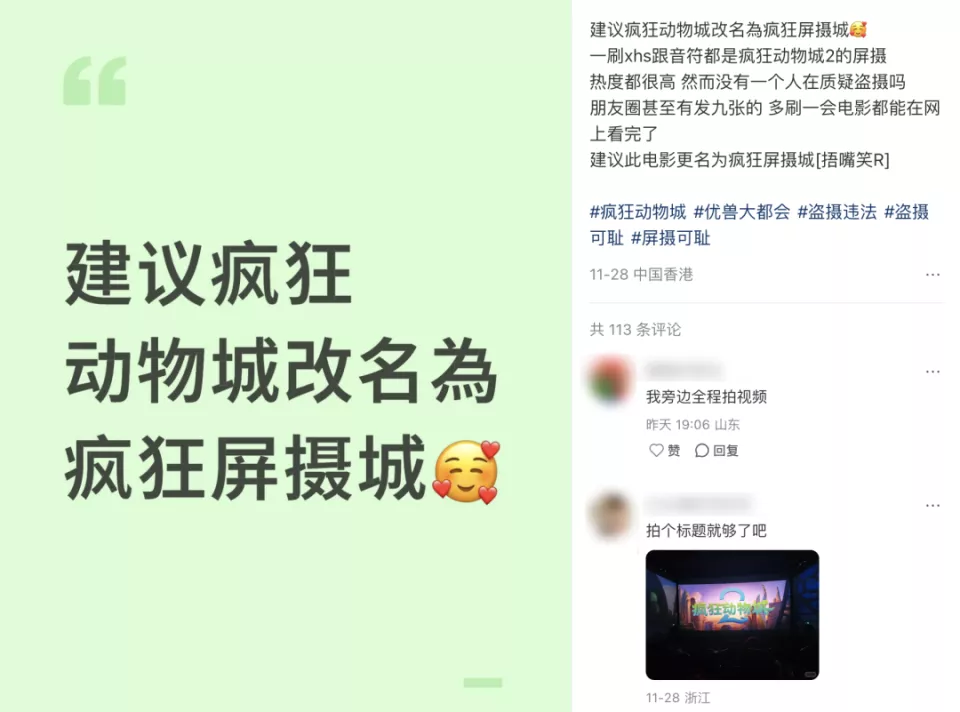Open options menu for the first comment
The width and height of the screenshot is (960, 712).
932,372
